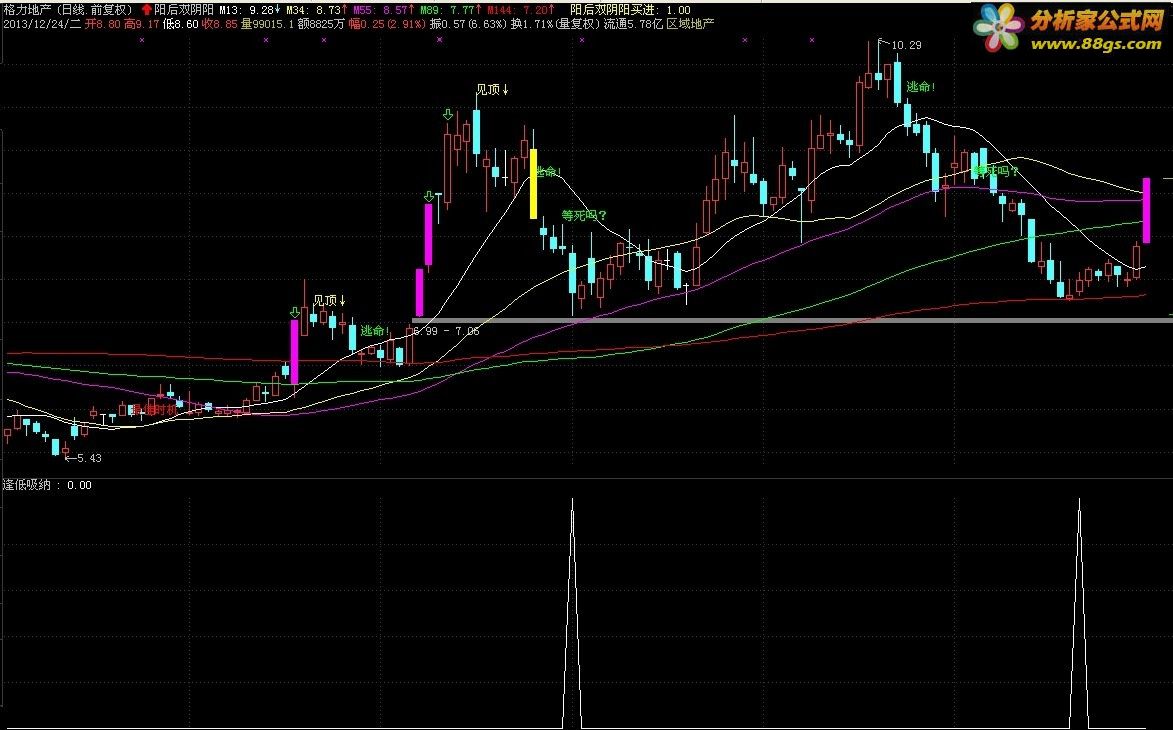The image size is (1173, 730).
Task: Click the lower 见顶↓ label beside the first magenta candle
Action: (329, 301)
